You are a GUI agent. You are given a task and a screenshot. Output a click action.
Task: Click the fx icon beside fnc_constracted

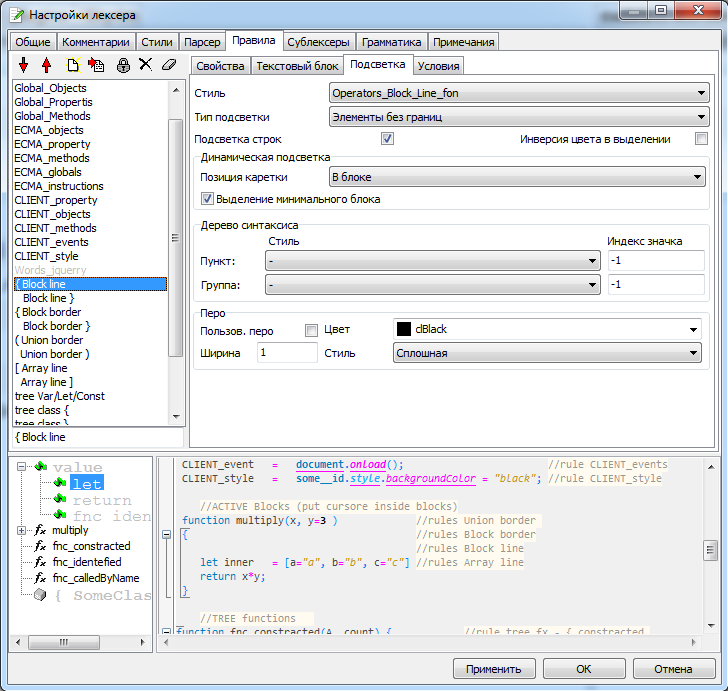point(40,546)
